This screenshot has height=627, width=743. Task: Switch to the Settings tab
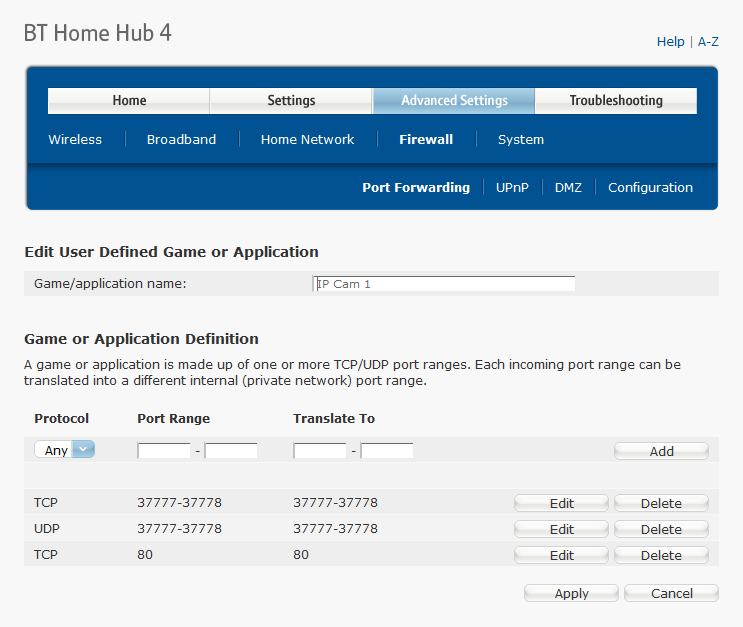tap(291, 100)
